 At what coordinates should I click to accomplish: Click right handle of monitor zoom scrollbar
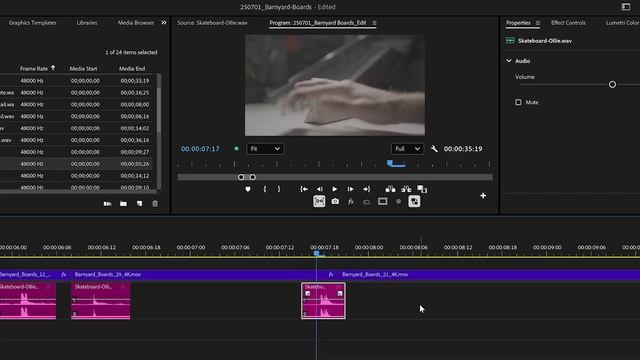[x=253, y=177]
